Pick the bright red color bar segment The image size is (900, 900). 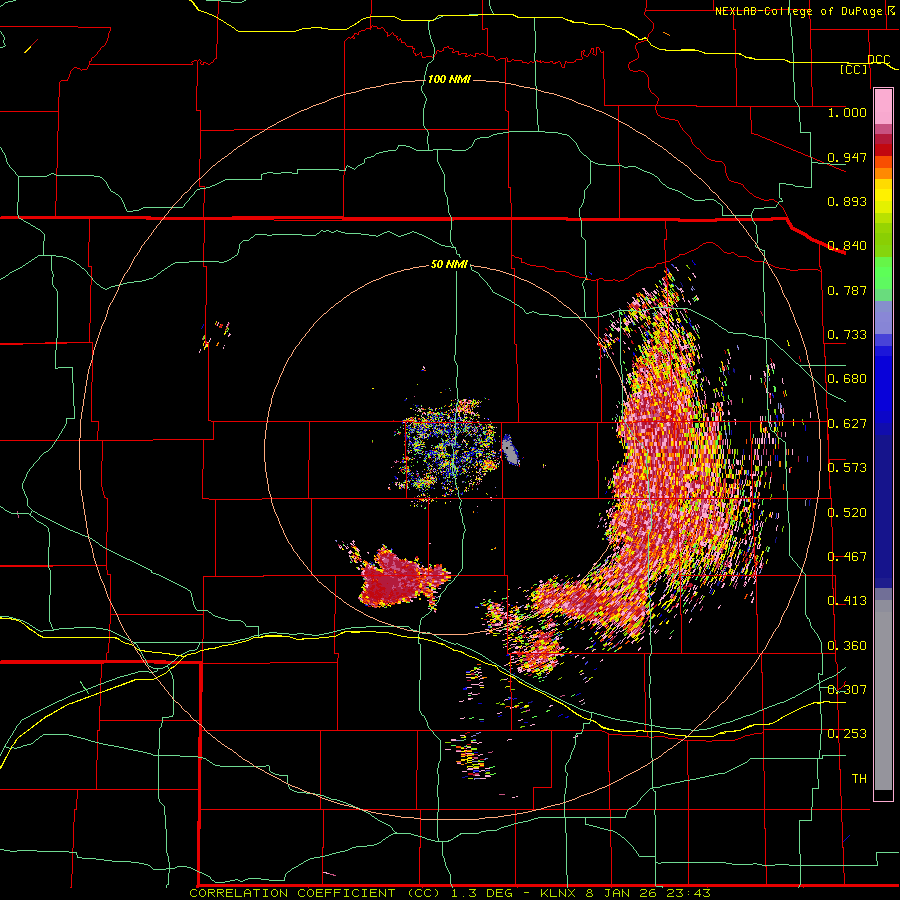(883, 150)
